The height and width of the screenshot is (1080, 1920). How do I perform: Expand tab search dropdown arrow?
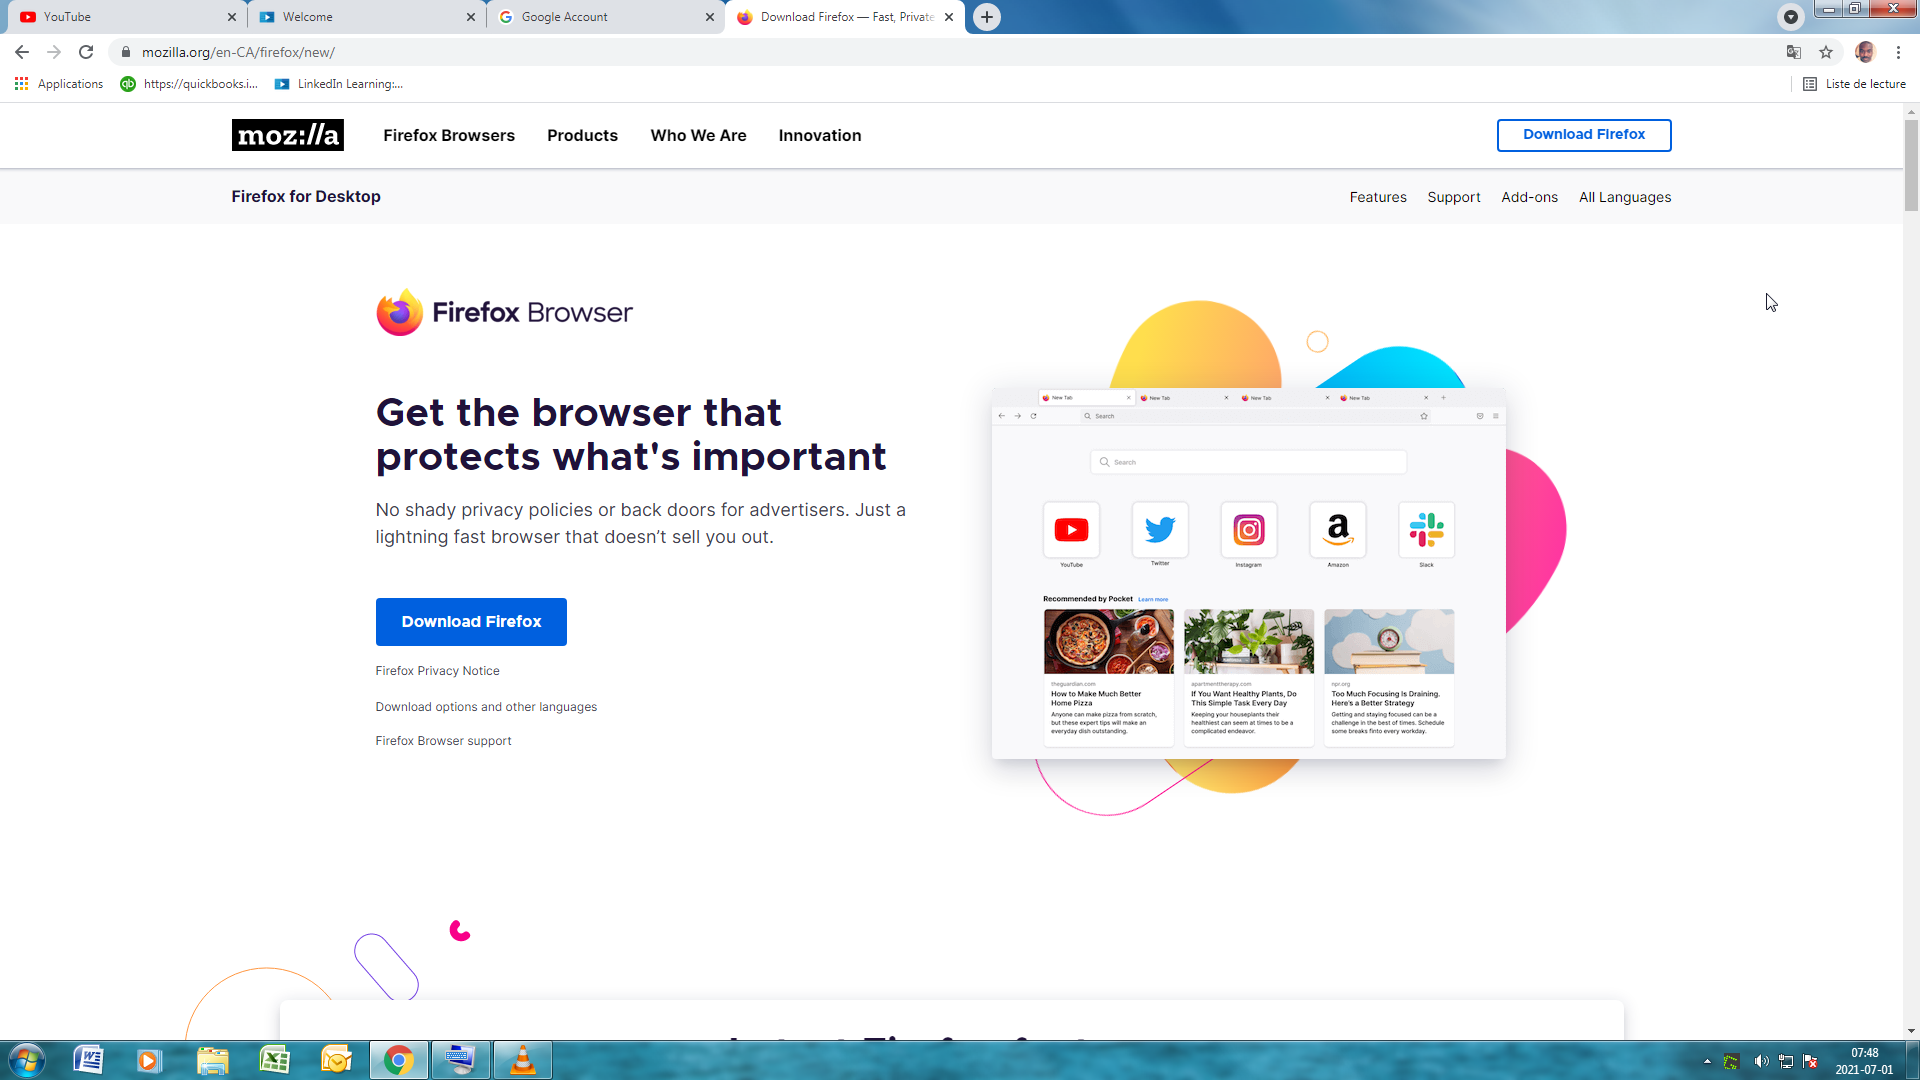(1790, 17)
